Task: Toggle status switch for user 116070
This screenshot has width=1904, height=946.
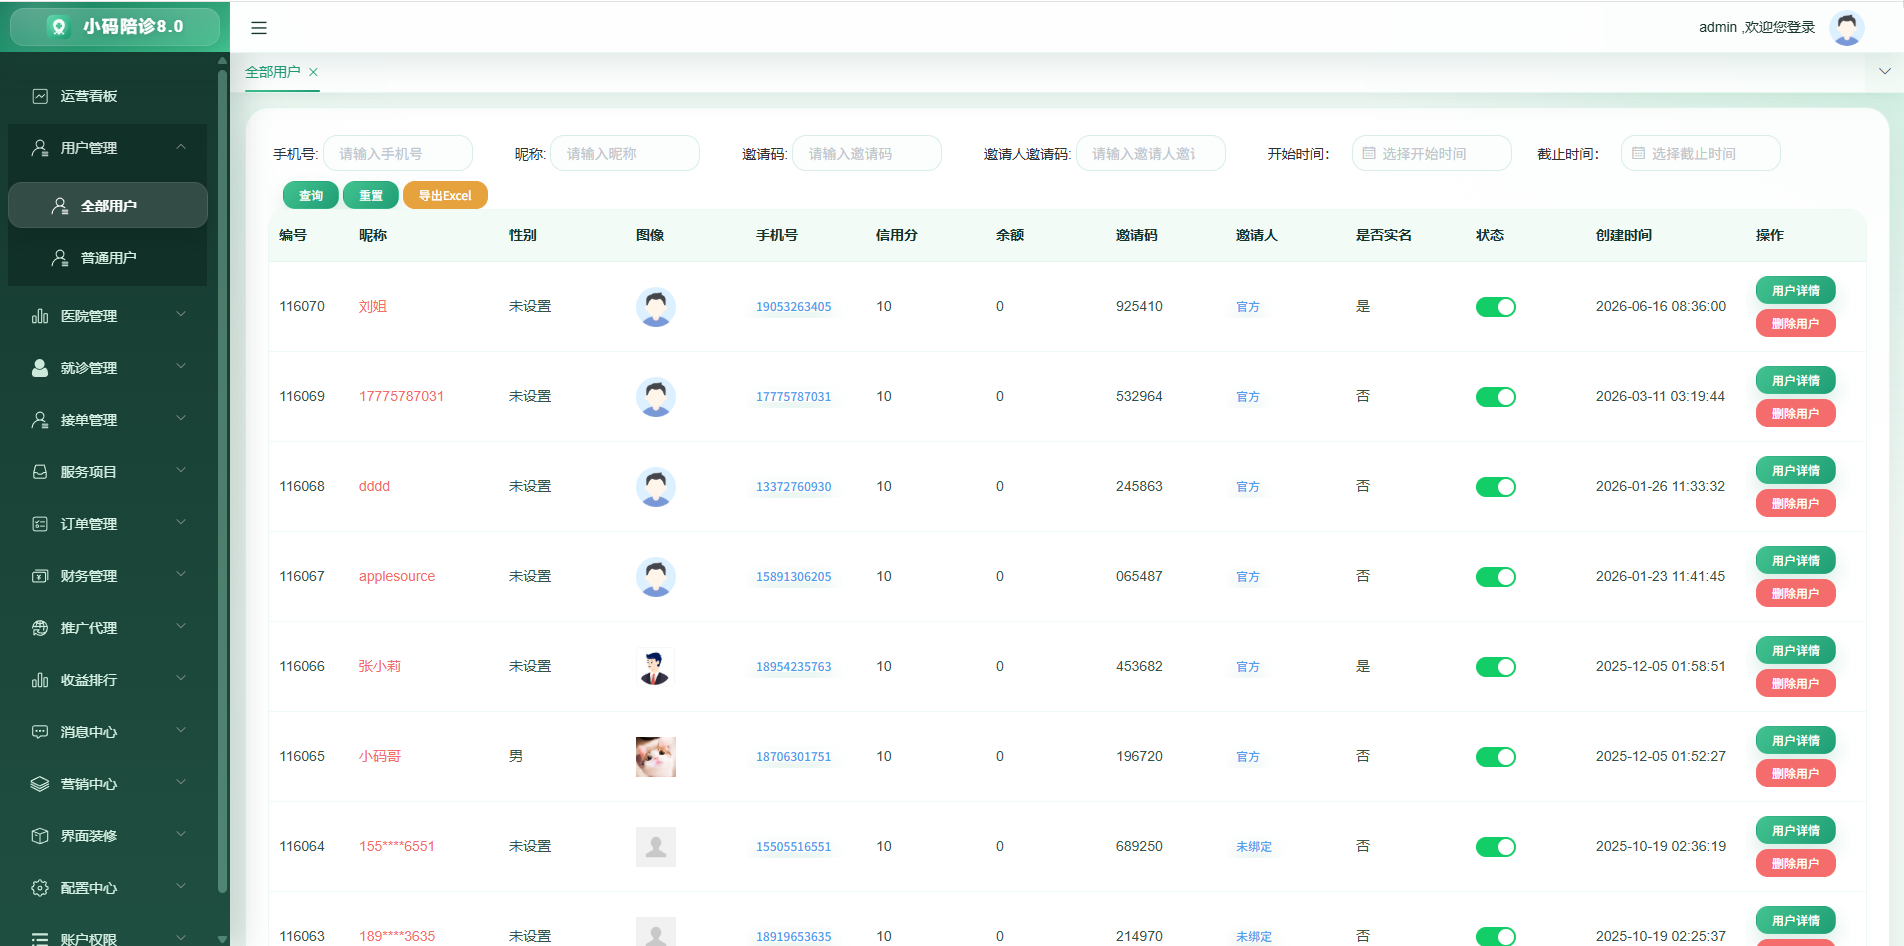Action: tap(1496, 307)
